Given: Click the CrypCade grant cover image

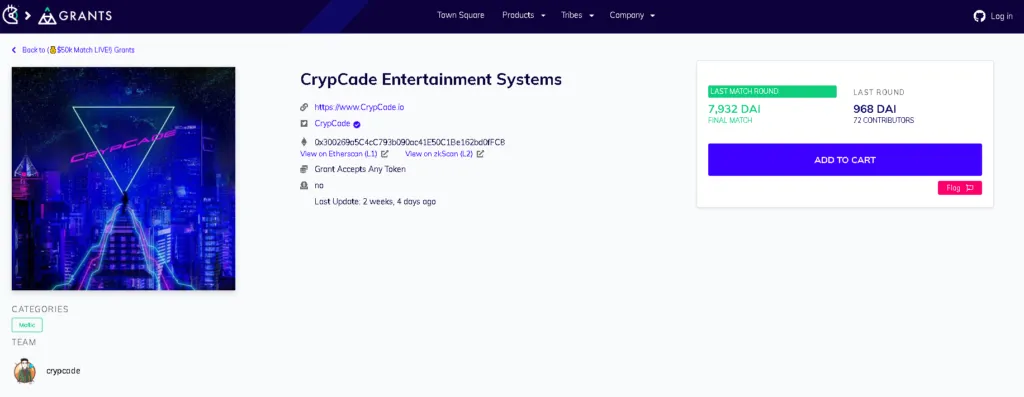Looking at the screenshot, I should pyautogui.click(x=123, y=178).
